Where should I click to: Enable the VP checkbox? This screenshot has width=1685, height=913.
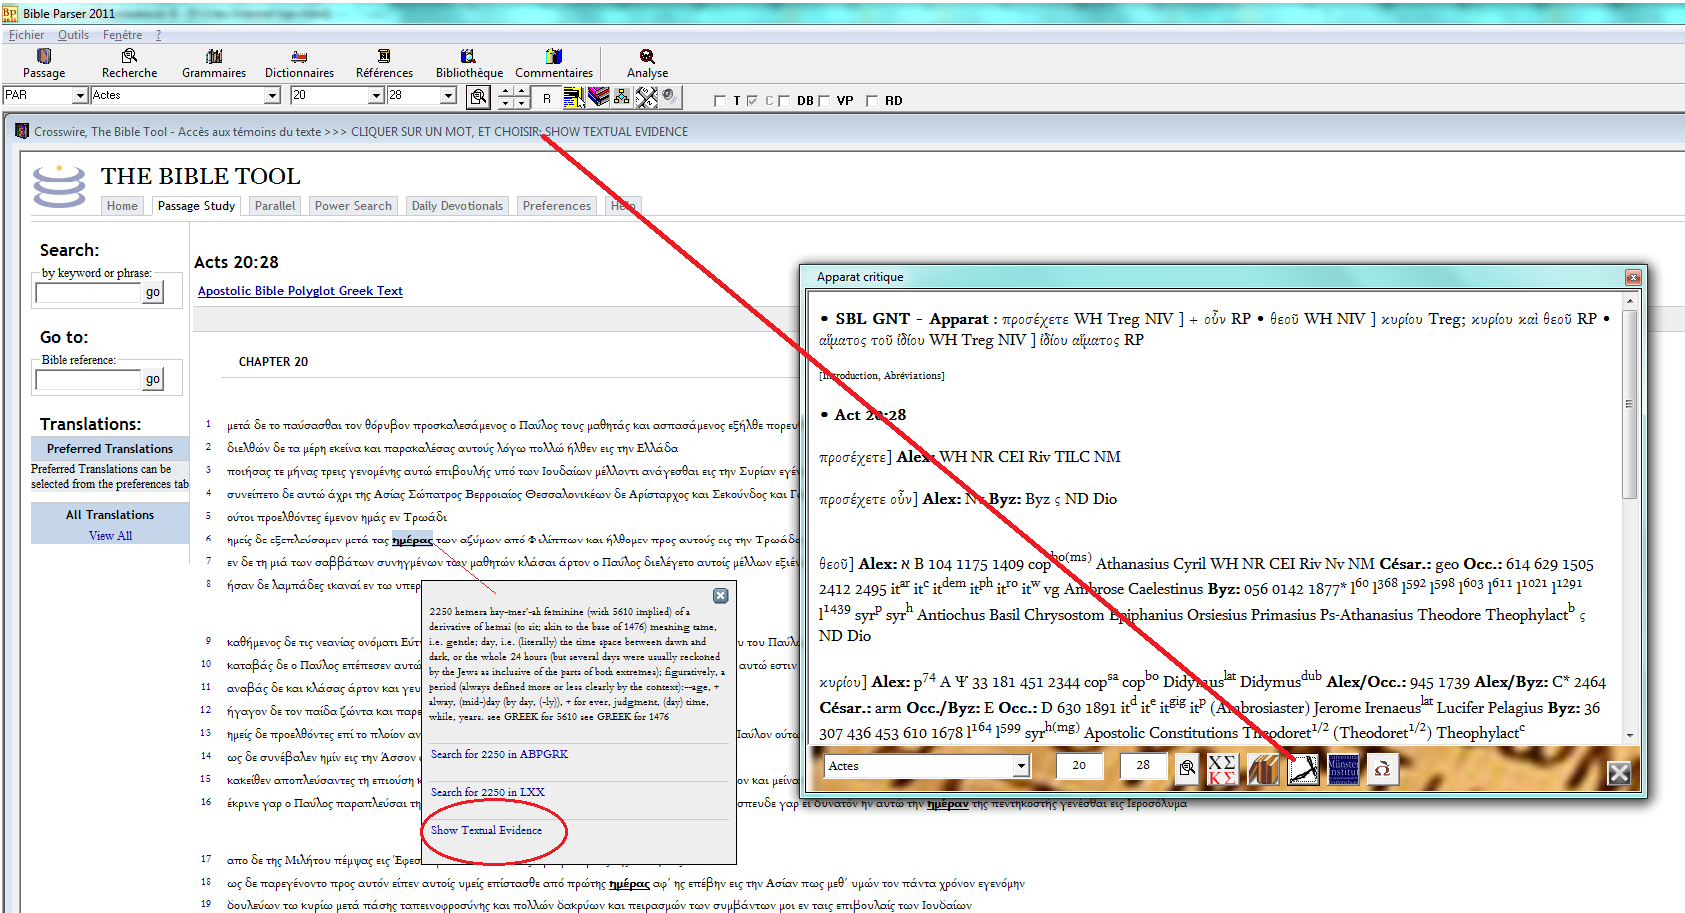click(x=824, y=101)
